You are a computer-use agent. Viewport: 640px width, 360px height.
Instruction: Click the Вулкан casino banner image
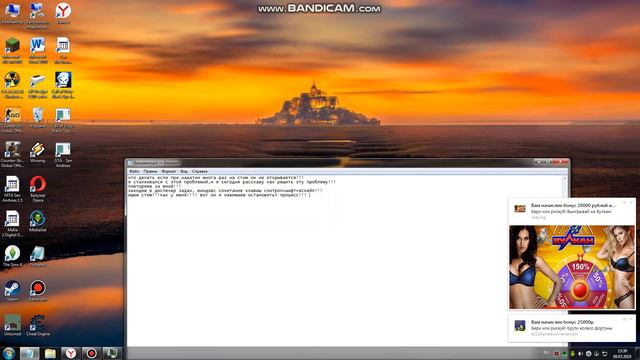[572, 267]
